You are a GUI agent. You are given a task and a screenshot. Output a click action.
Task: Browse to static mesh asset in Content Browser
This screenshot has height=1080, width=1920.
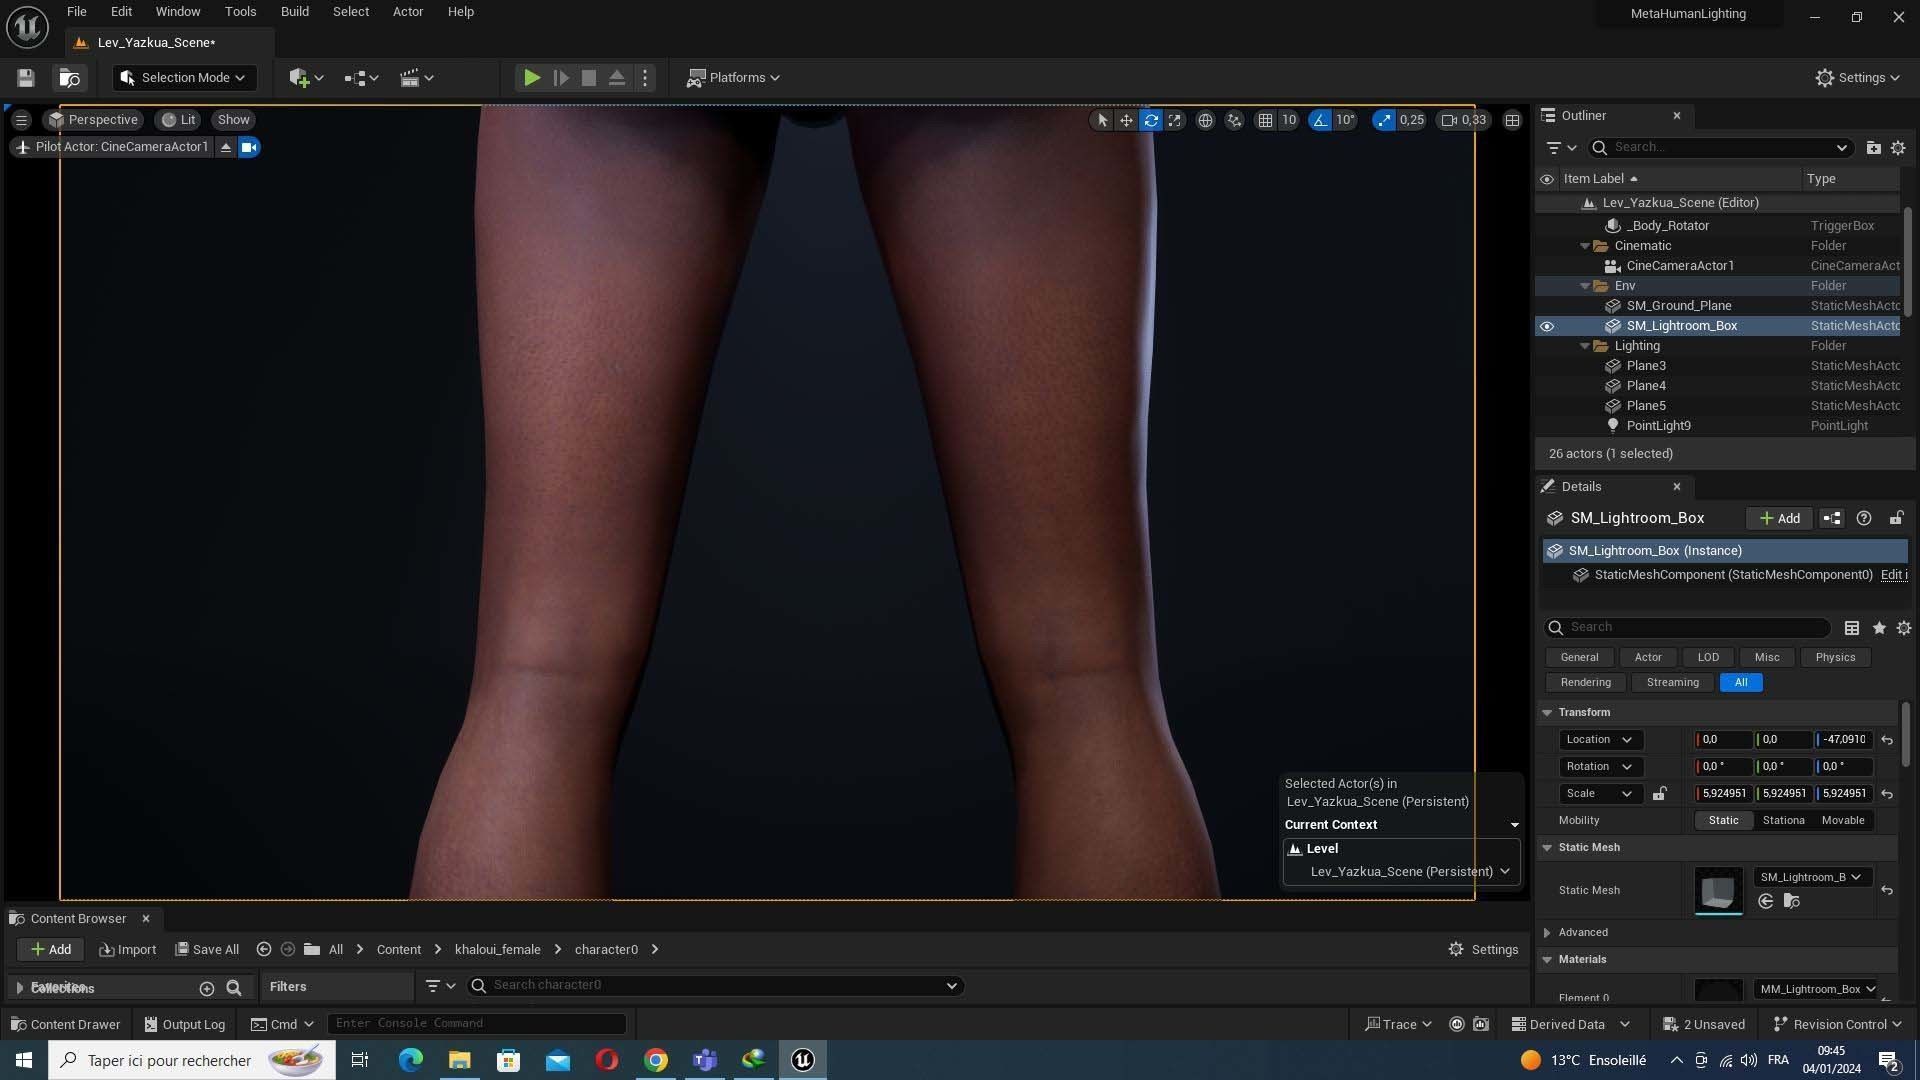pos(1791,902)
